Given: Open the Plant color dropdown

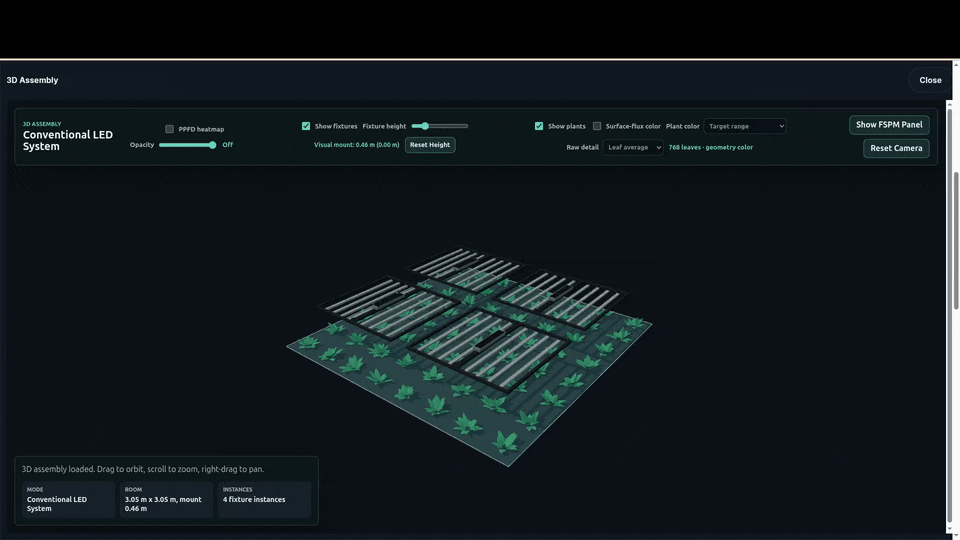Looking at the screenshot, I should click(x=745, y=126).
